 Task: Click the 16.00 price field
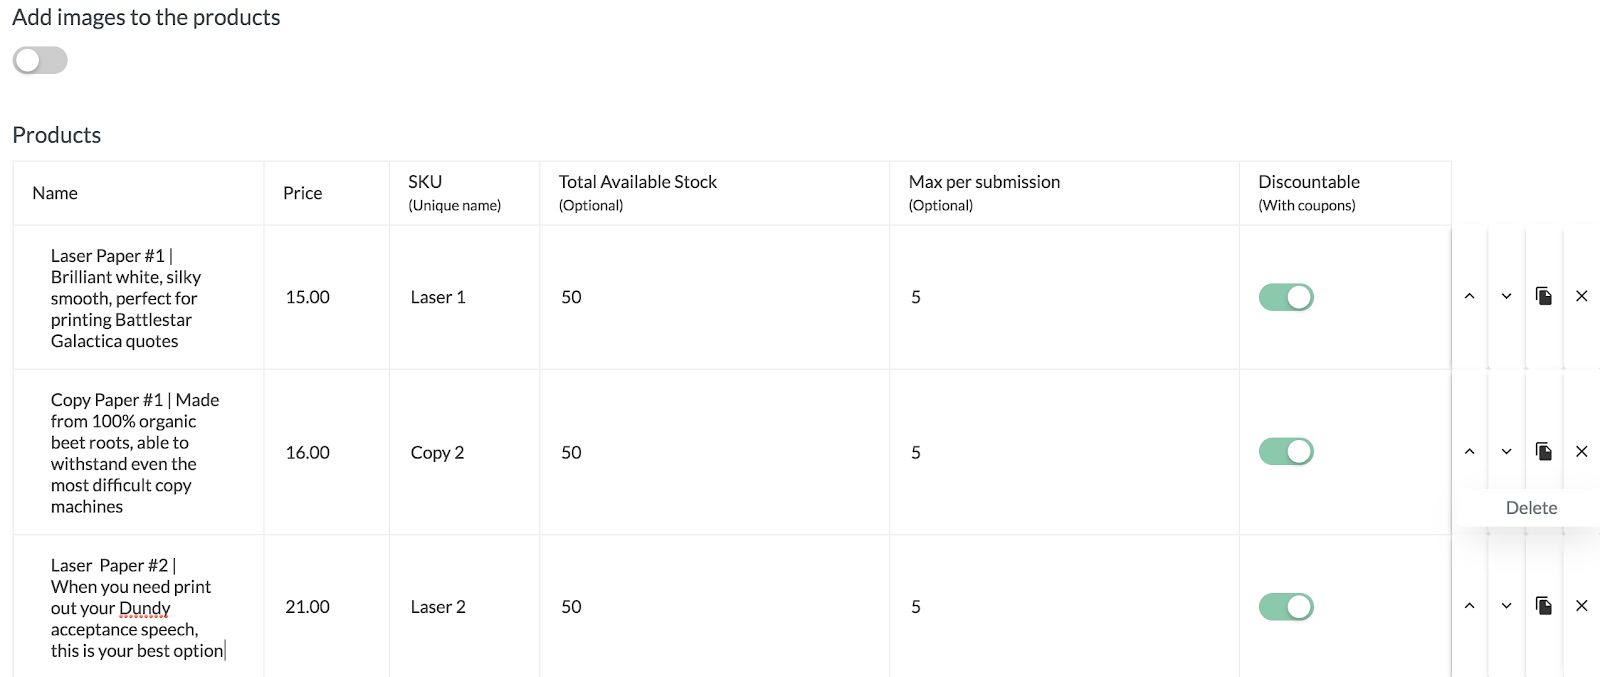click(308, 453)
